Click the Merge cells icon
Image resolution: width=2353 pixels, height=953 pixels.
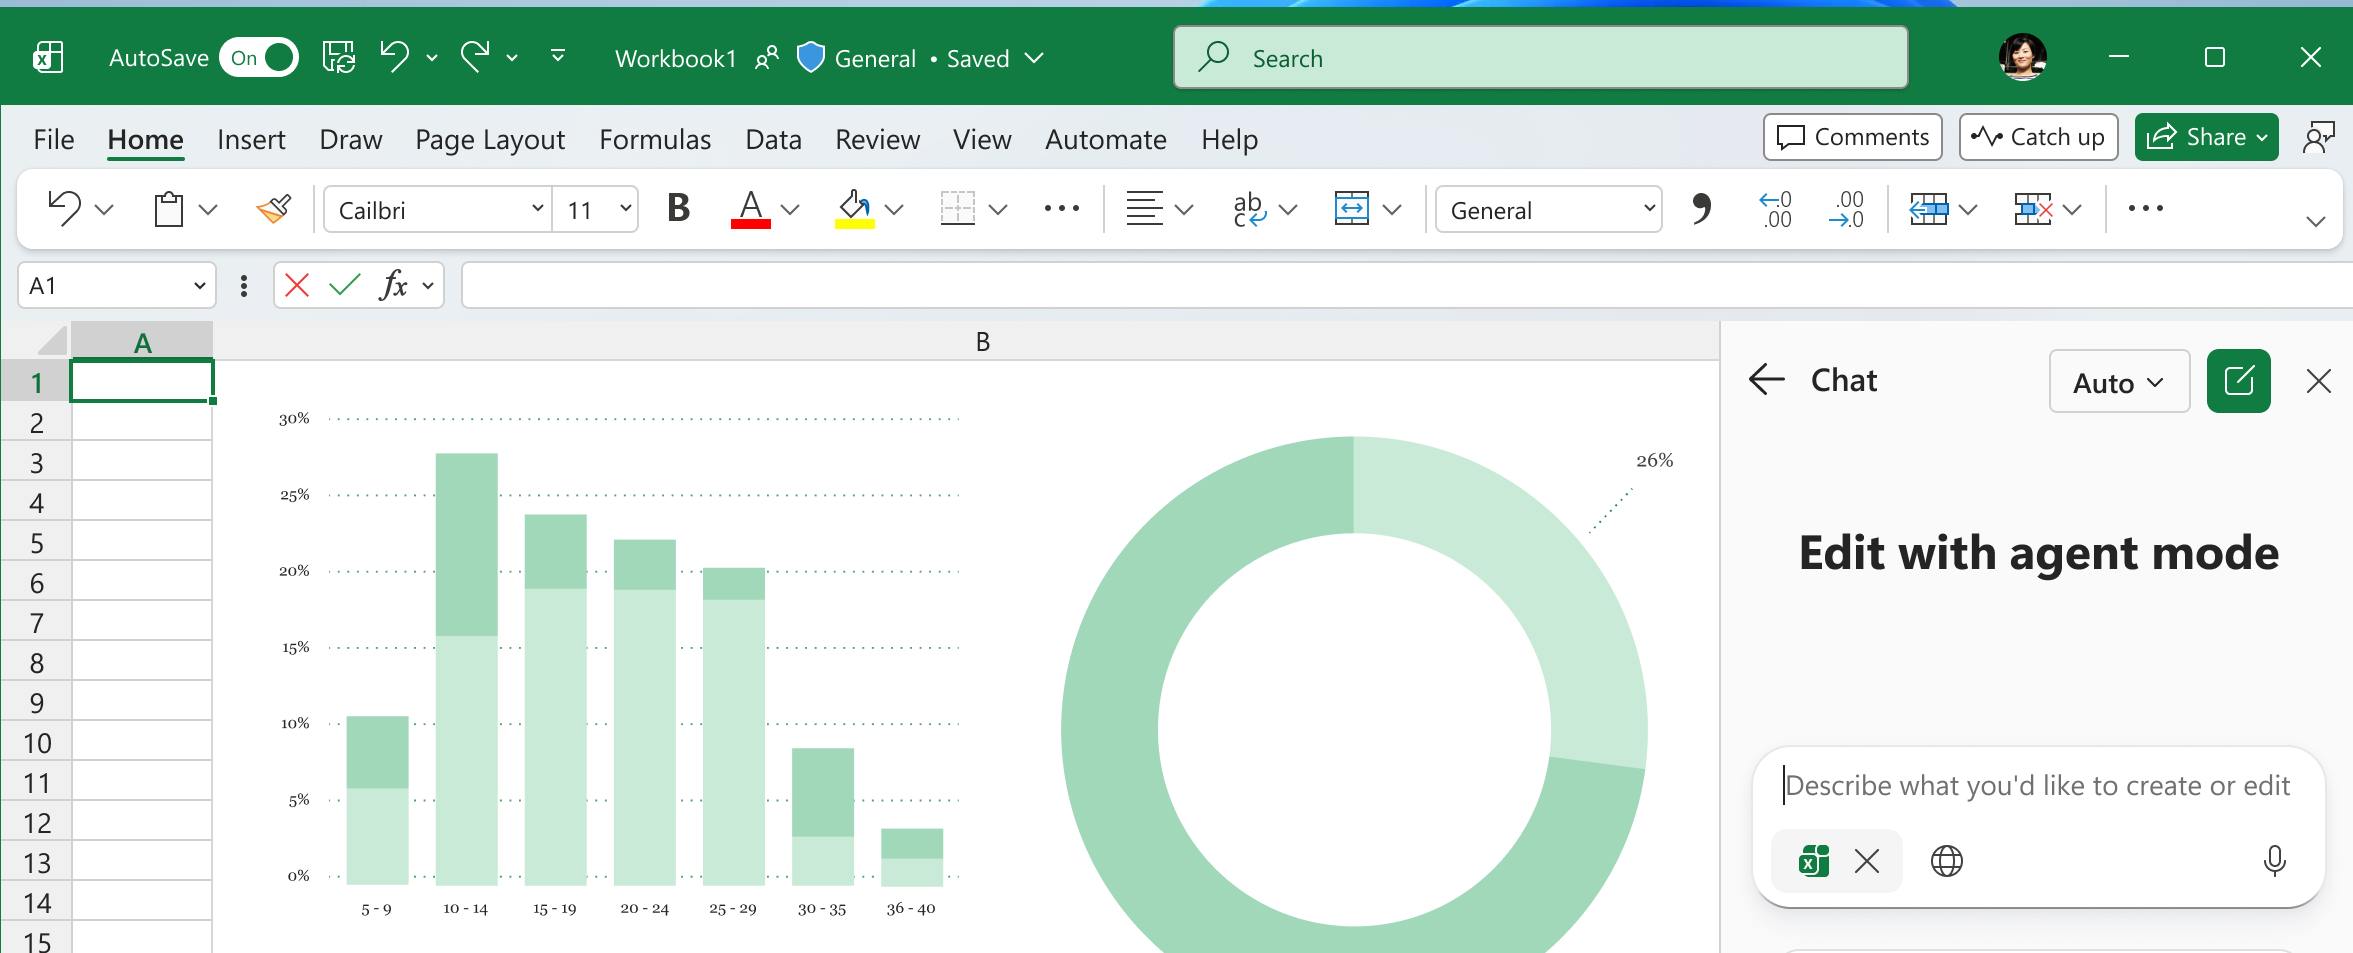(1352, 209)
